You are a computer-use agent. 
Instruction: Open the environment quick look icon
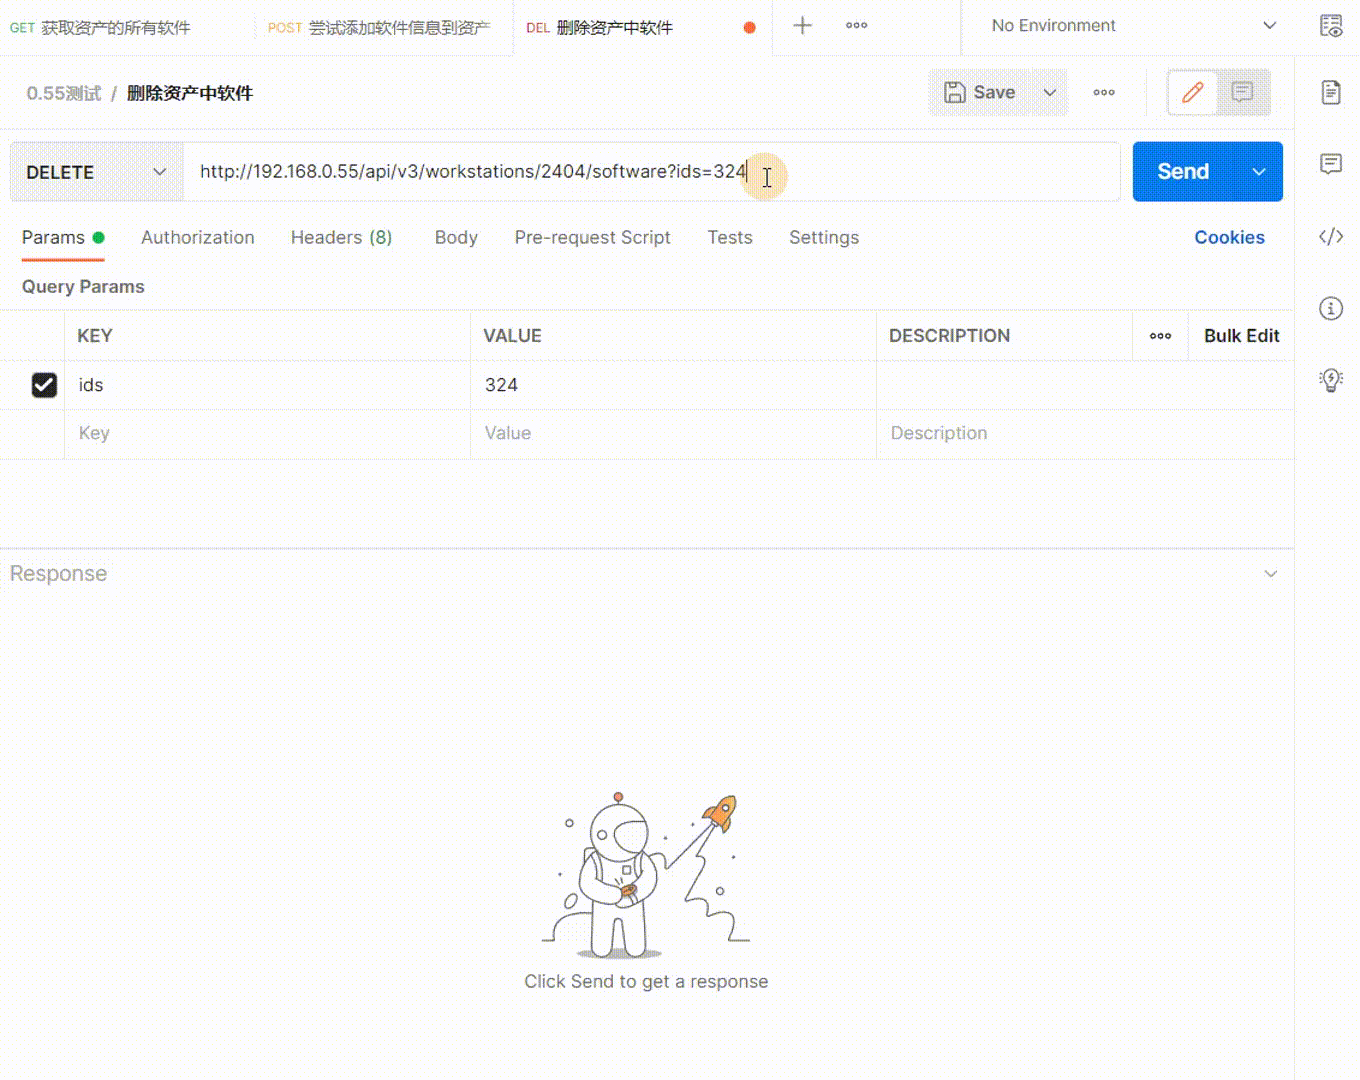[x=1331, y=26]
